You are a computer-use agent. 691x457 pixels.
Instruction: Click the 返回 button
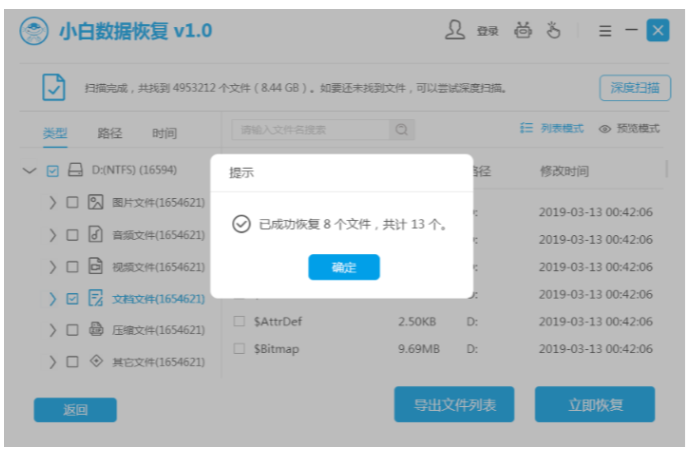[x=75, y=410]
